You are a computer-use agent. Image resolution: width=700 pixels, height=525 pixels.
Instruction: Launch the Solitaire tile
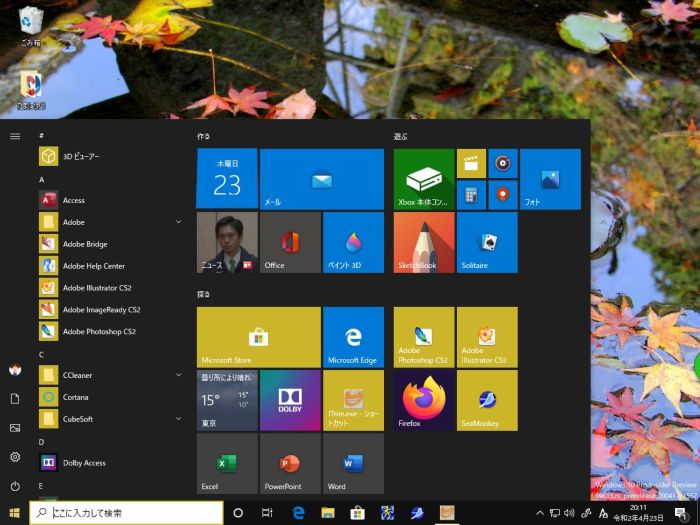[x=487, y=242]
